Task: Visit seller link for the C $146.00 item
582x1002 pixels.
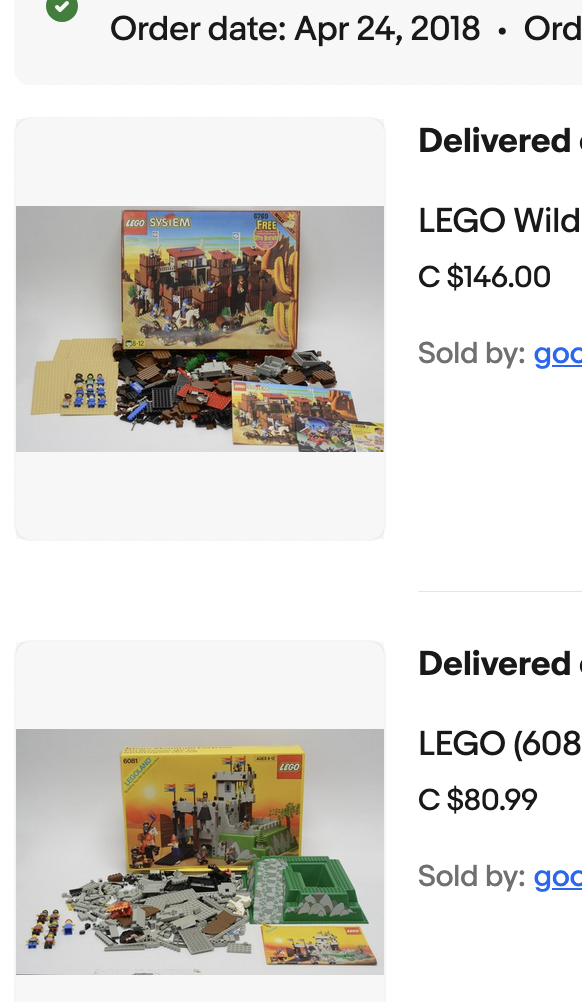Action: point(558,353)
